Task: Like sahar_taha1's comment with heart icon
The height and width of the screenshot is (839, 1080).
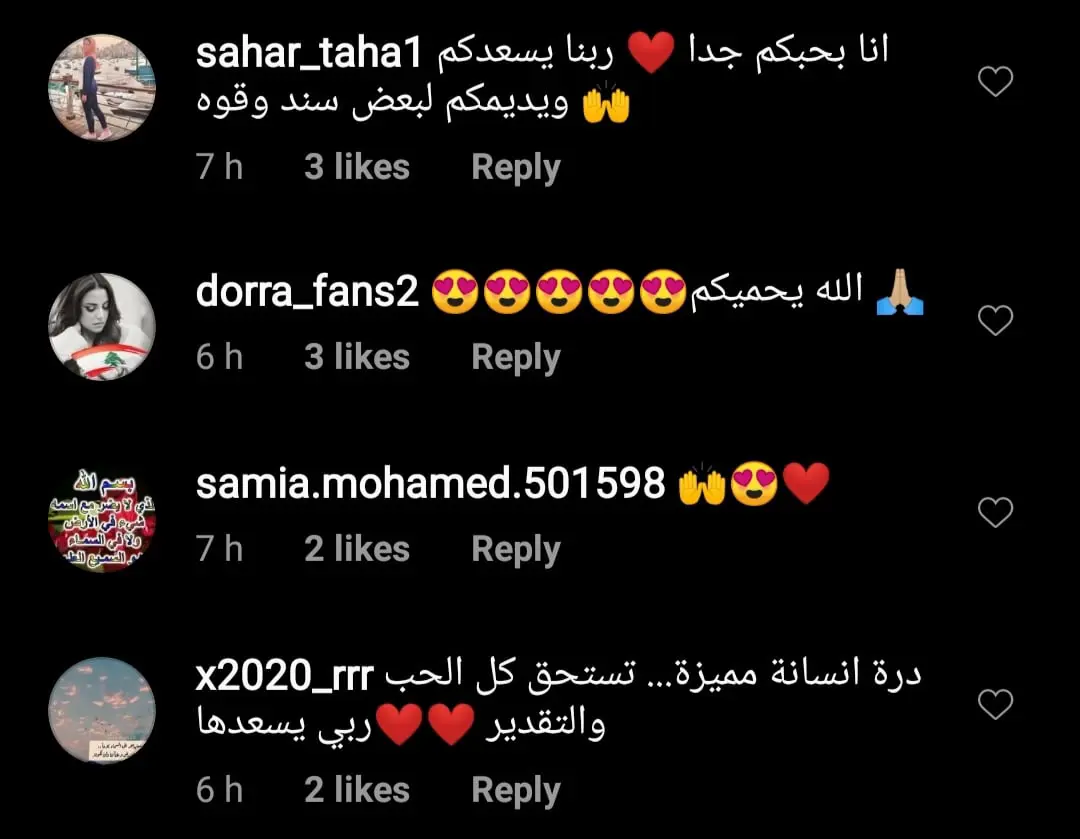Action: [x=995, y=81]
